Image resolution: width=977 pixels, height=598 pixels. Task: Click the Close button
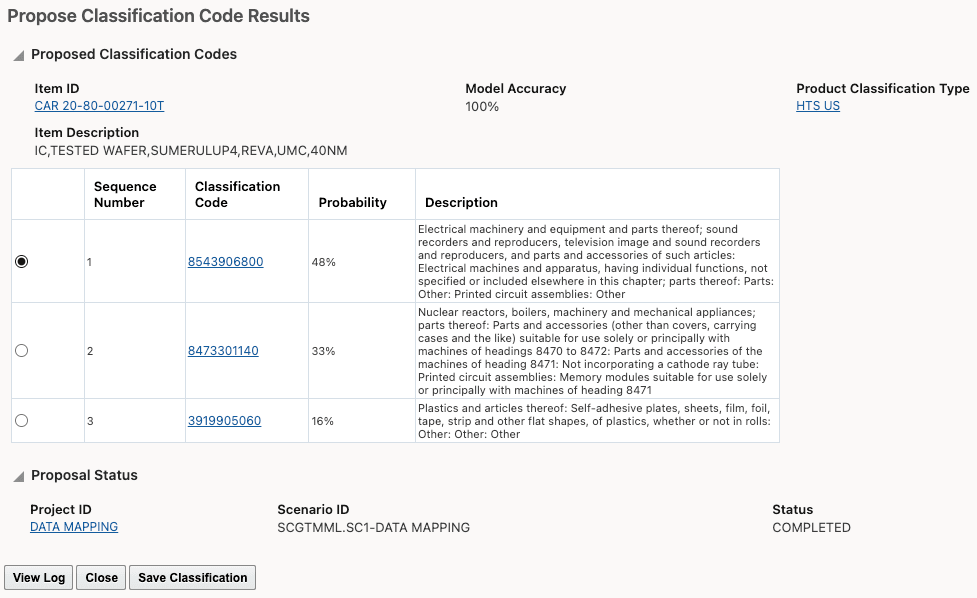tap(102, 577)
